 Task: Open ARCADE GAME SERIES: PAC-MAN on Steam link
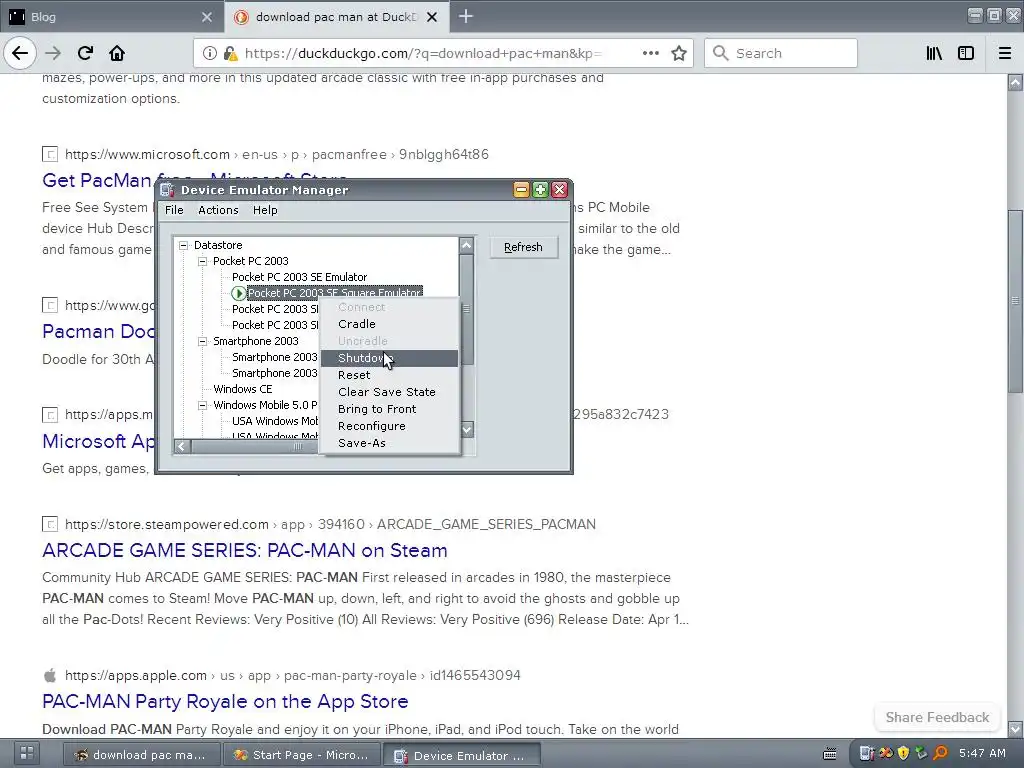click(x=244, y=551)
